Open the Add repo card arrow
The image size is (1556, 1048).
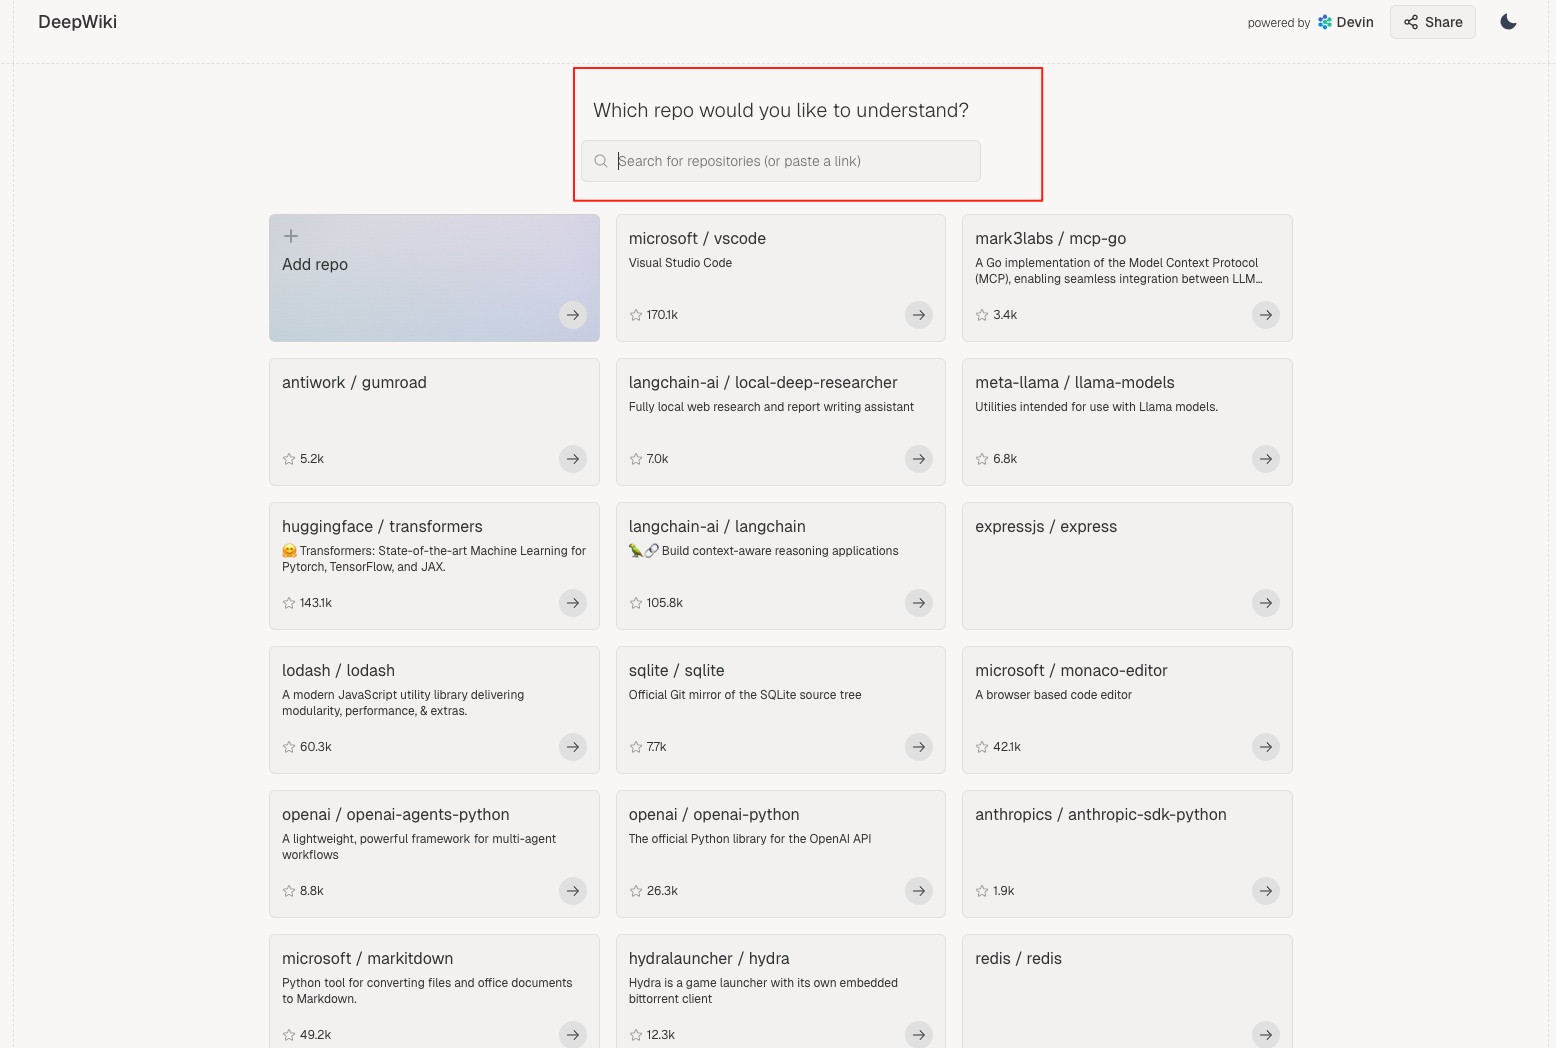[572, 315]
